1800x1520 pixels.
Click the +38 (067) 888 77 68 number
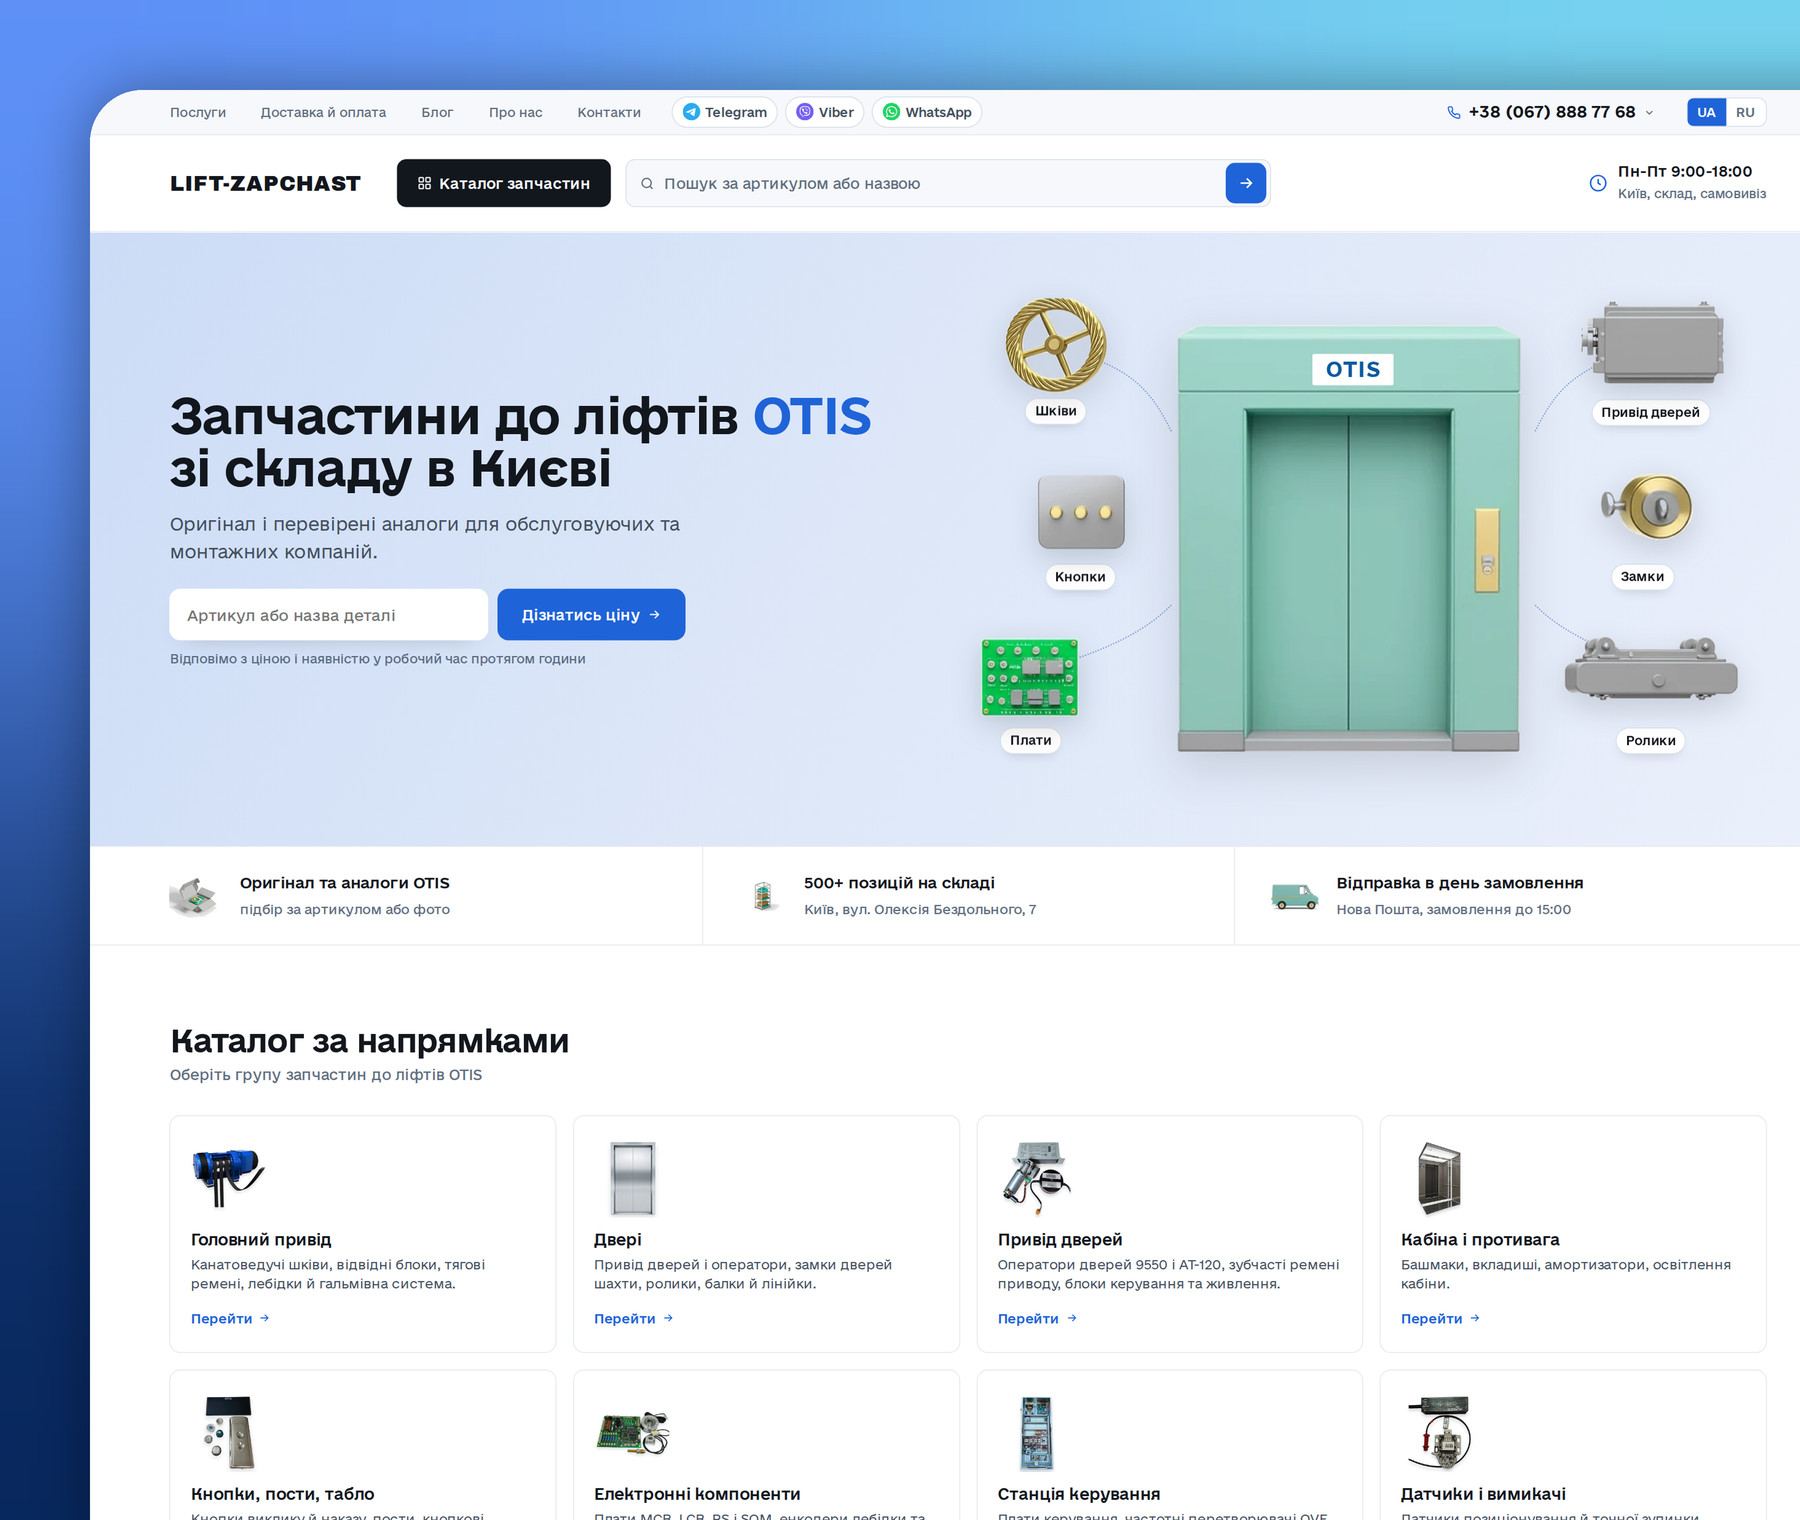1552,112
